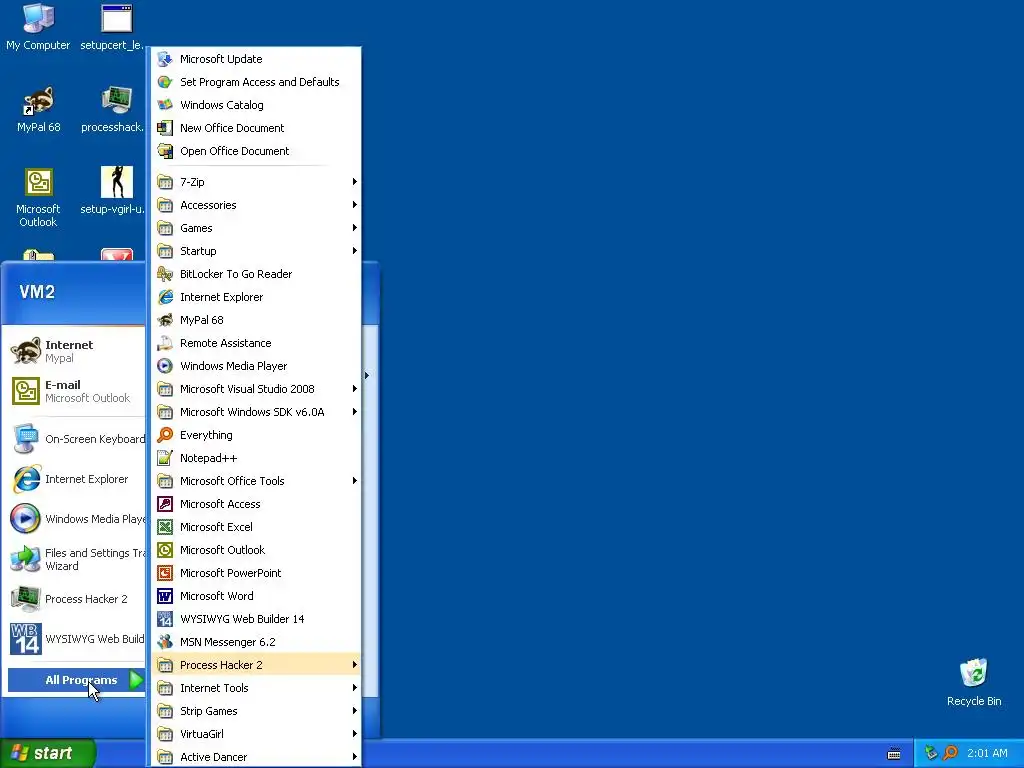
Task: Open pinned E-mail Microsoft Outlook item
Action: [76, 391]
